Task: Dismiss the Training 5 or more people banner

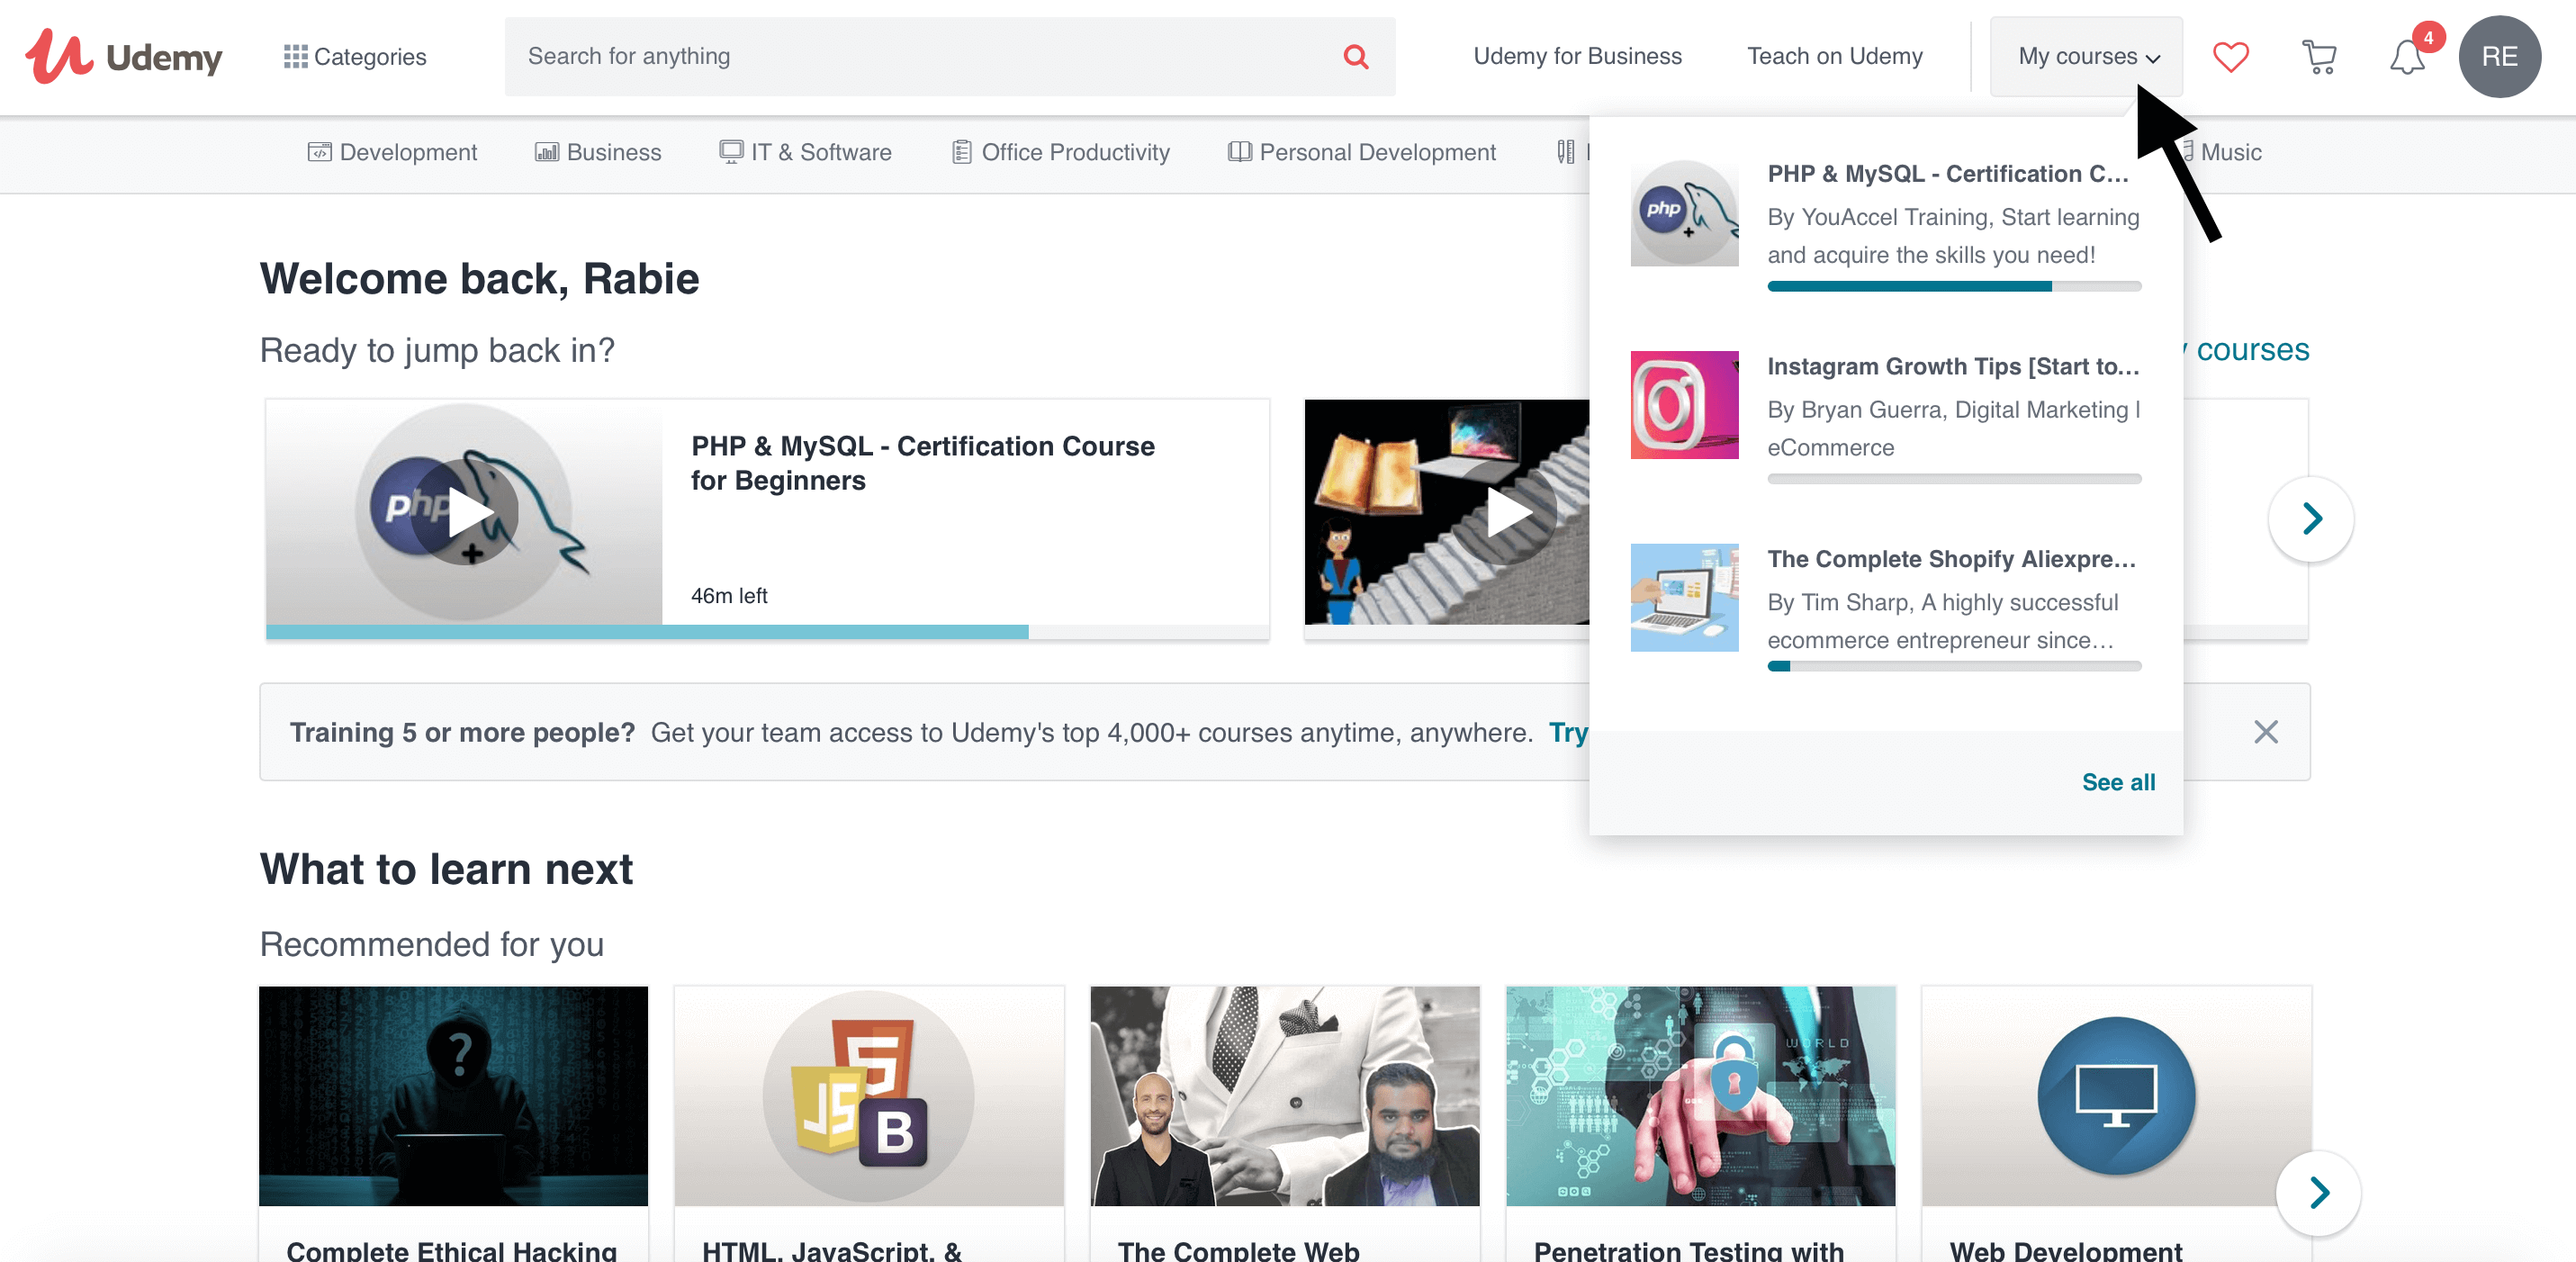Action: tap(2266, 732)
